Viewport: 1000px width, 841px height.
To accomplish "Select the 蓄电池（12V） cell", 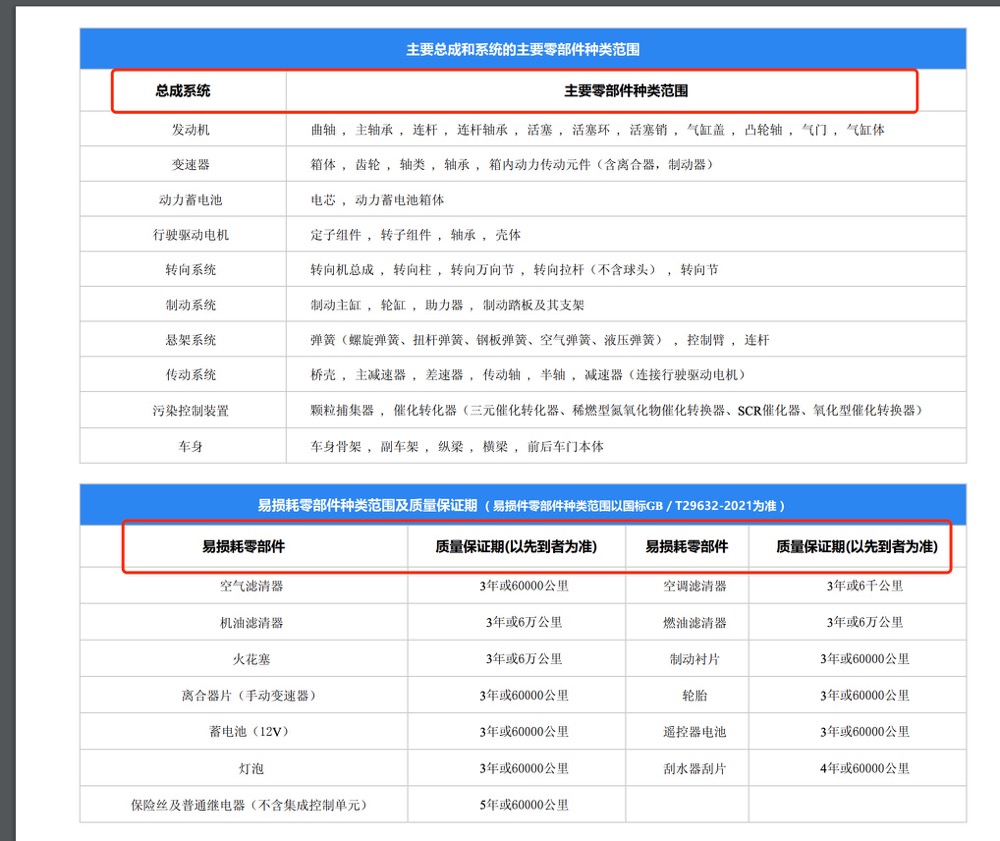I will (249, 732).
